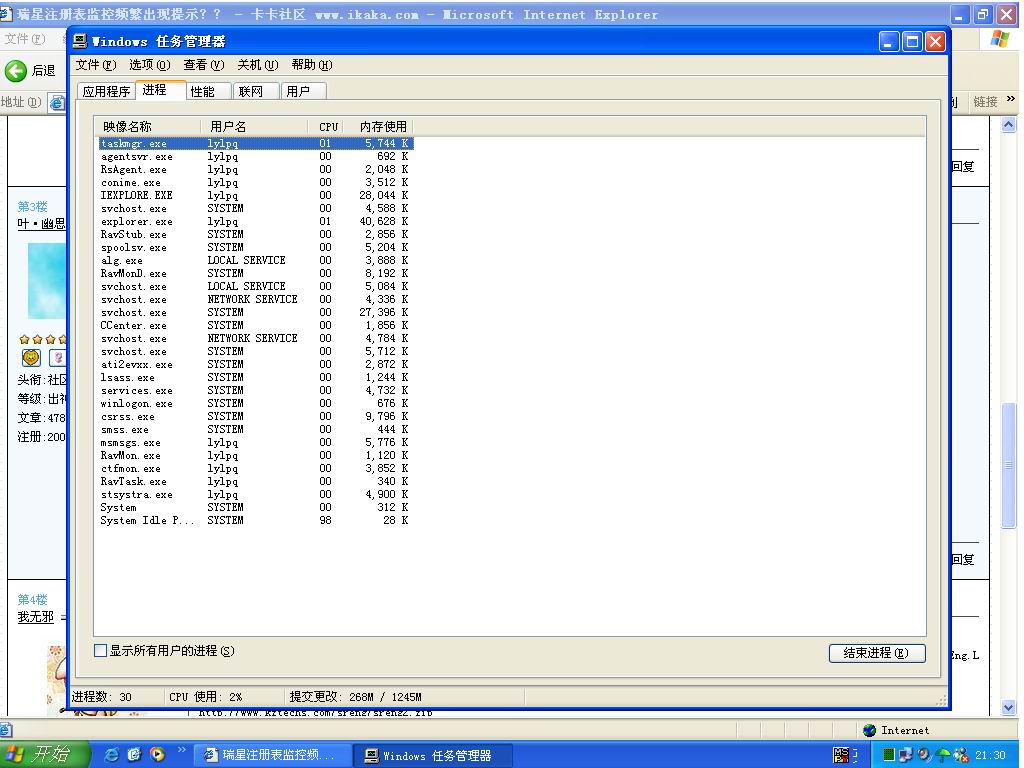Viewport: 1024px width, 768px height.
Task: Select the csrss.exe process row
Action: tap(255, 417)
